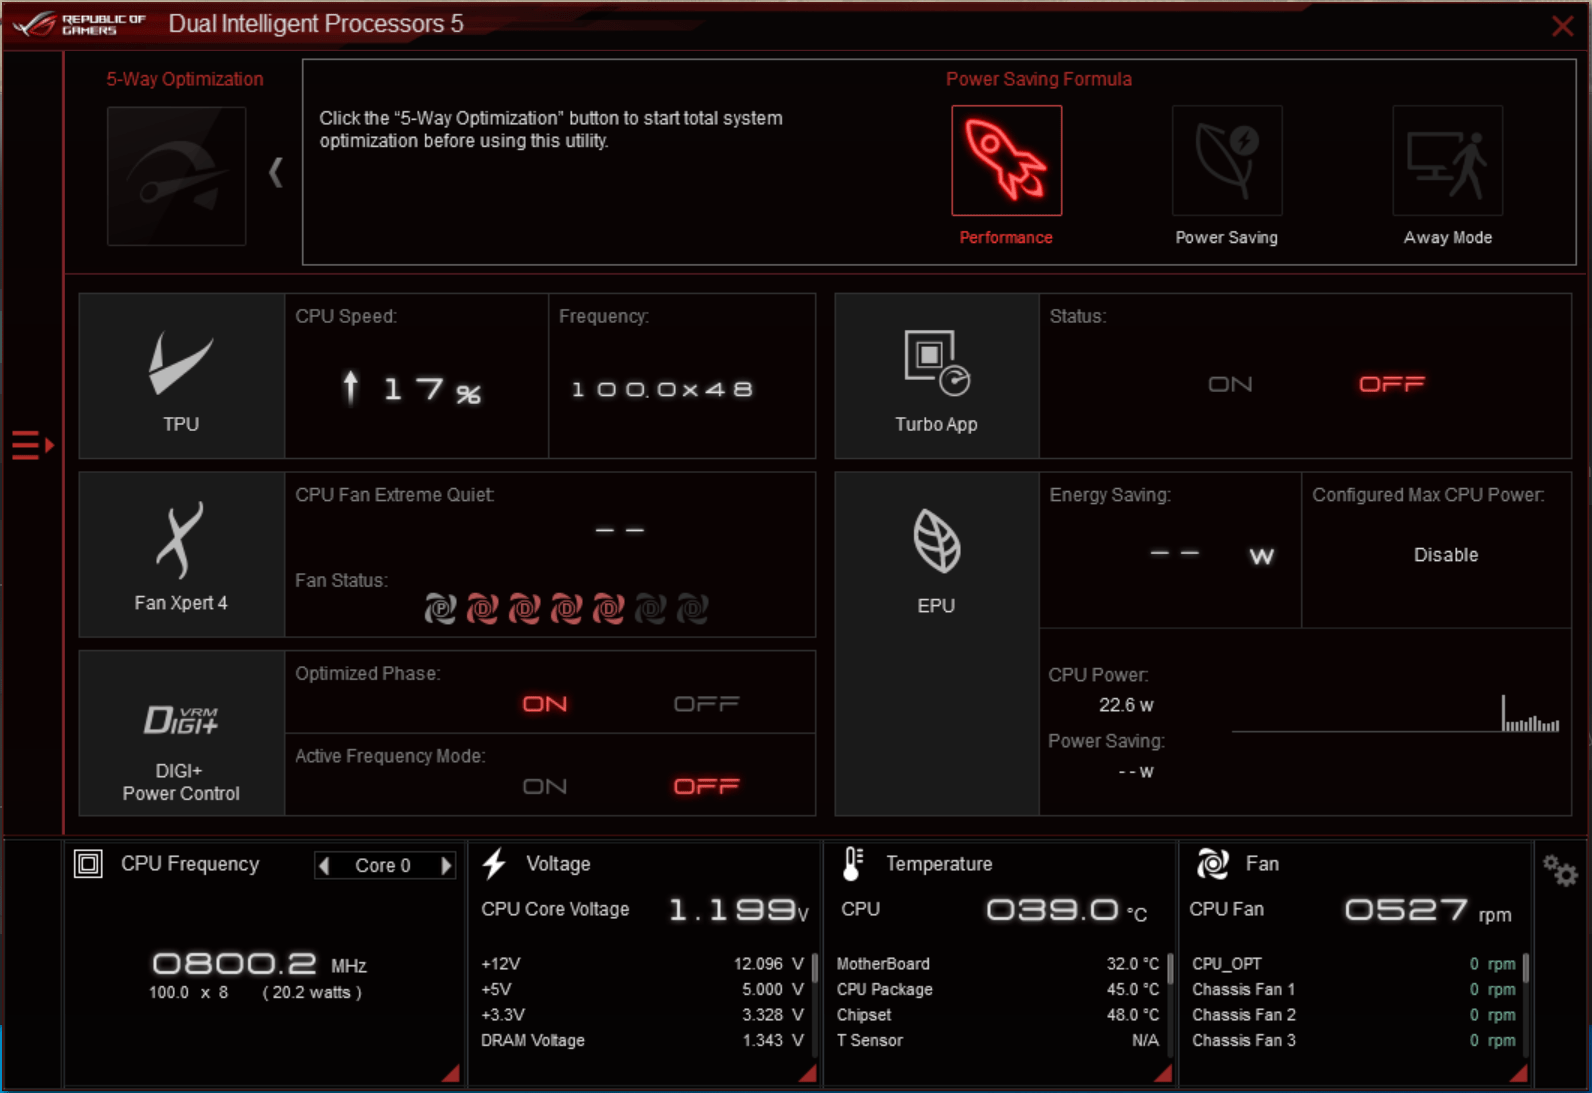
Task: Click the CPU Power history graph
Action: 1396,712
